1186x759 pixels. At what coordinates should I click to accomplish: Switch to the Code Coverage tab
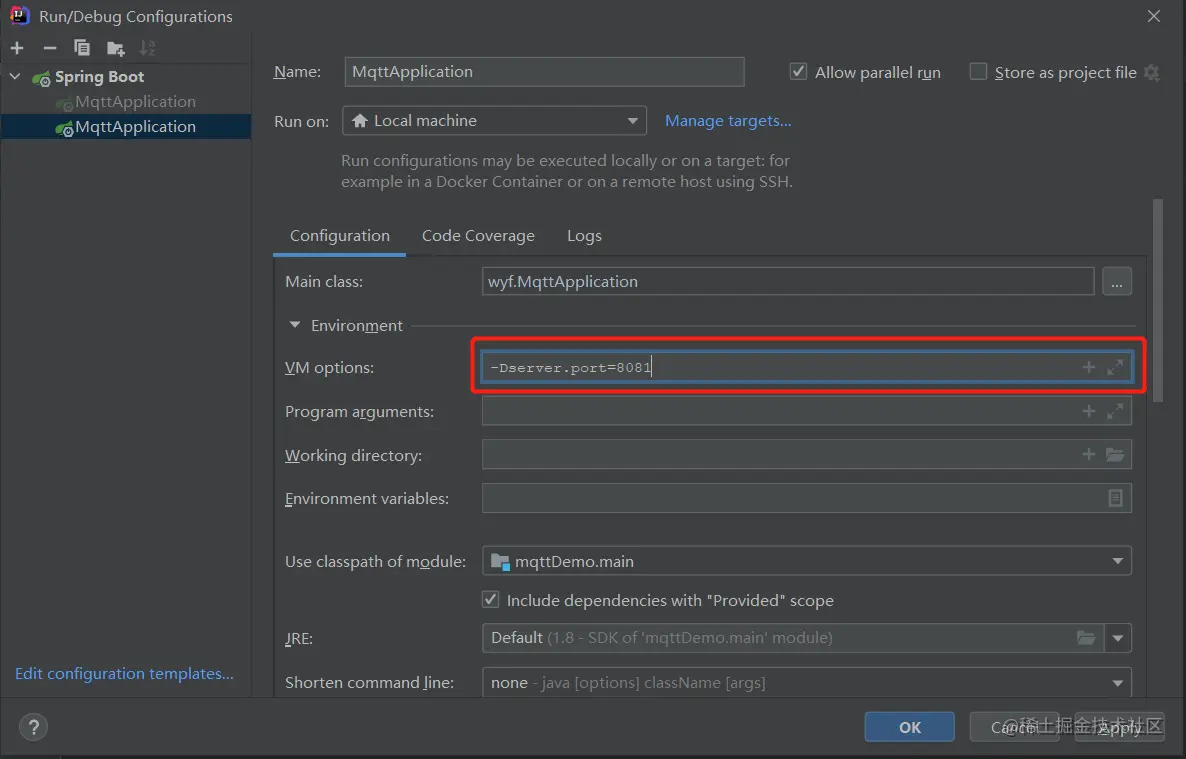[x=478, y=236]
